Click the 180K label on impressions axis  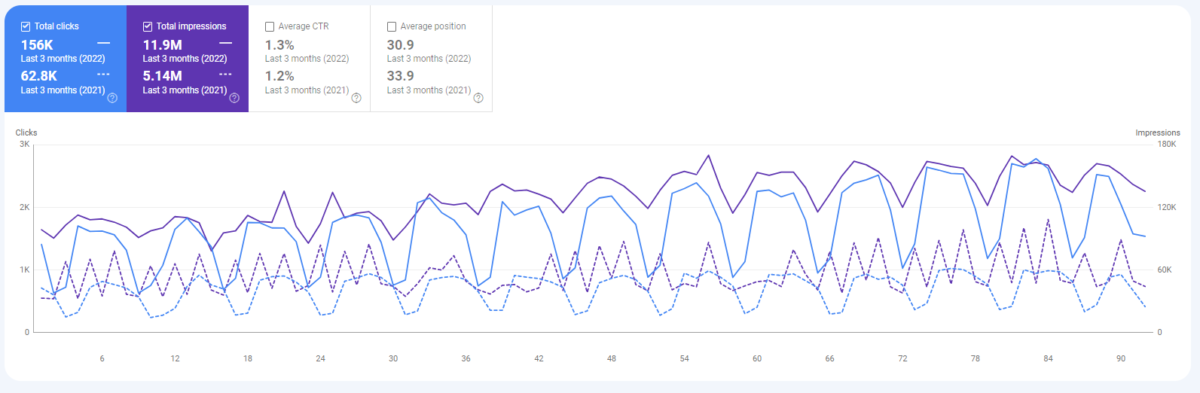coord(1168,145)
